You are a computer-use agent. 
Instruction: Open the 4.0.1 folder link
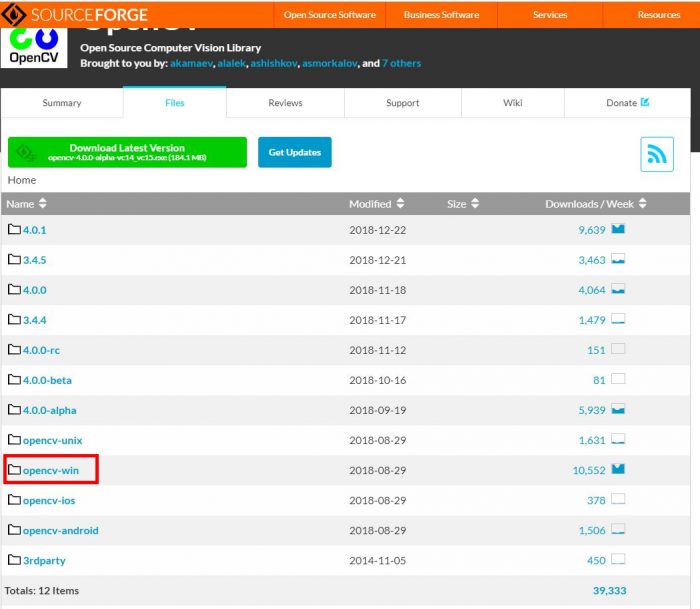tap(34, 230)
